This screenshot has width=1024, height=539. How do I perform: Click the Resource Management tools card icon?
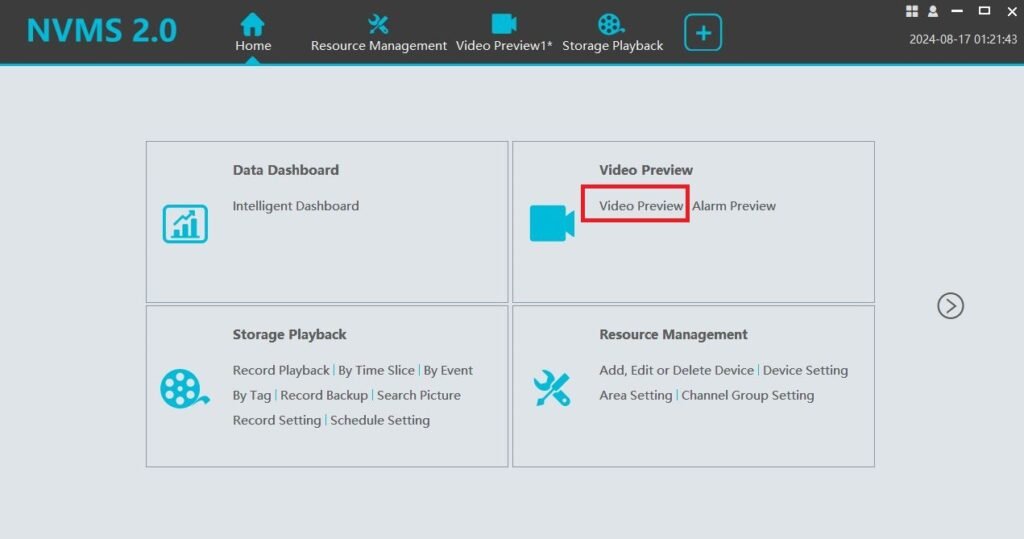point(552,389)
